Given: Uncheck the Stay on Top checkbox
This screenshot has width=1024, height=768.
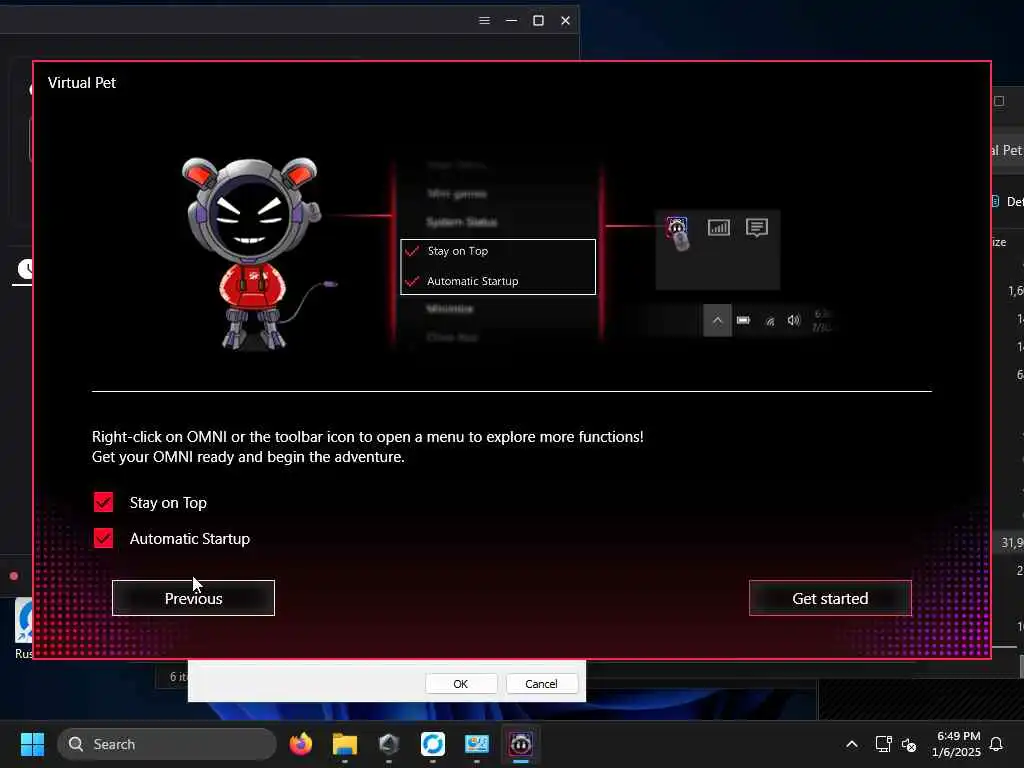Looking at the screenshot, I should click(x=103, y=502).
